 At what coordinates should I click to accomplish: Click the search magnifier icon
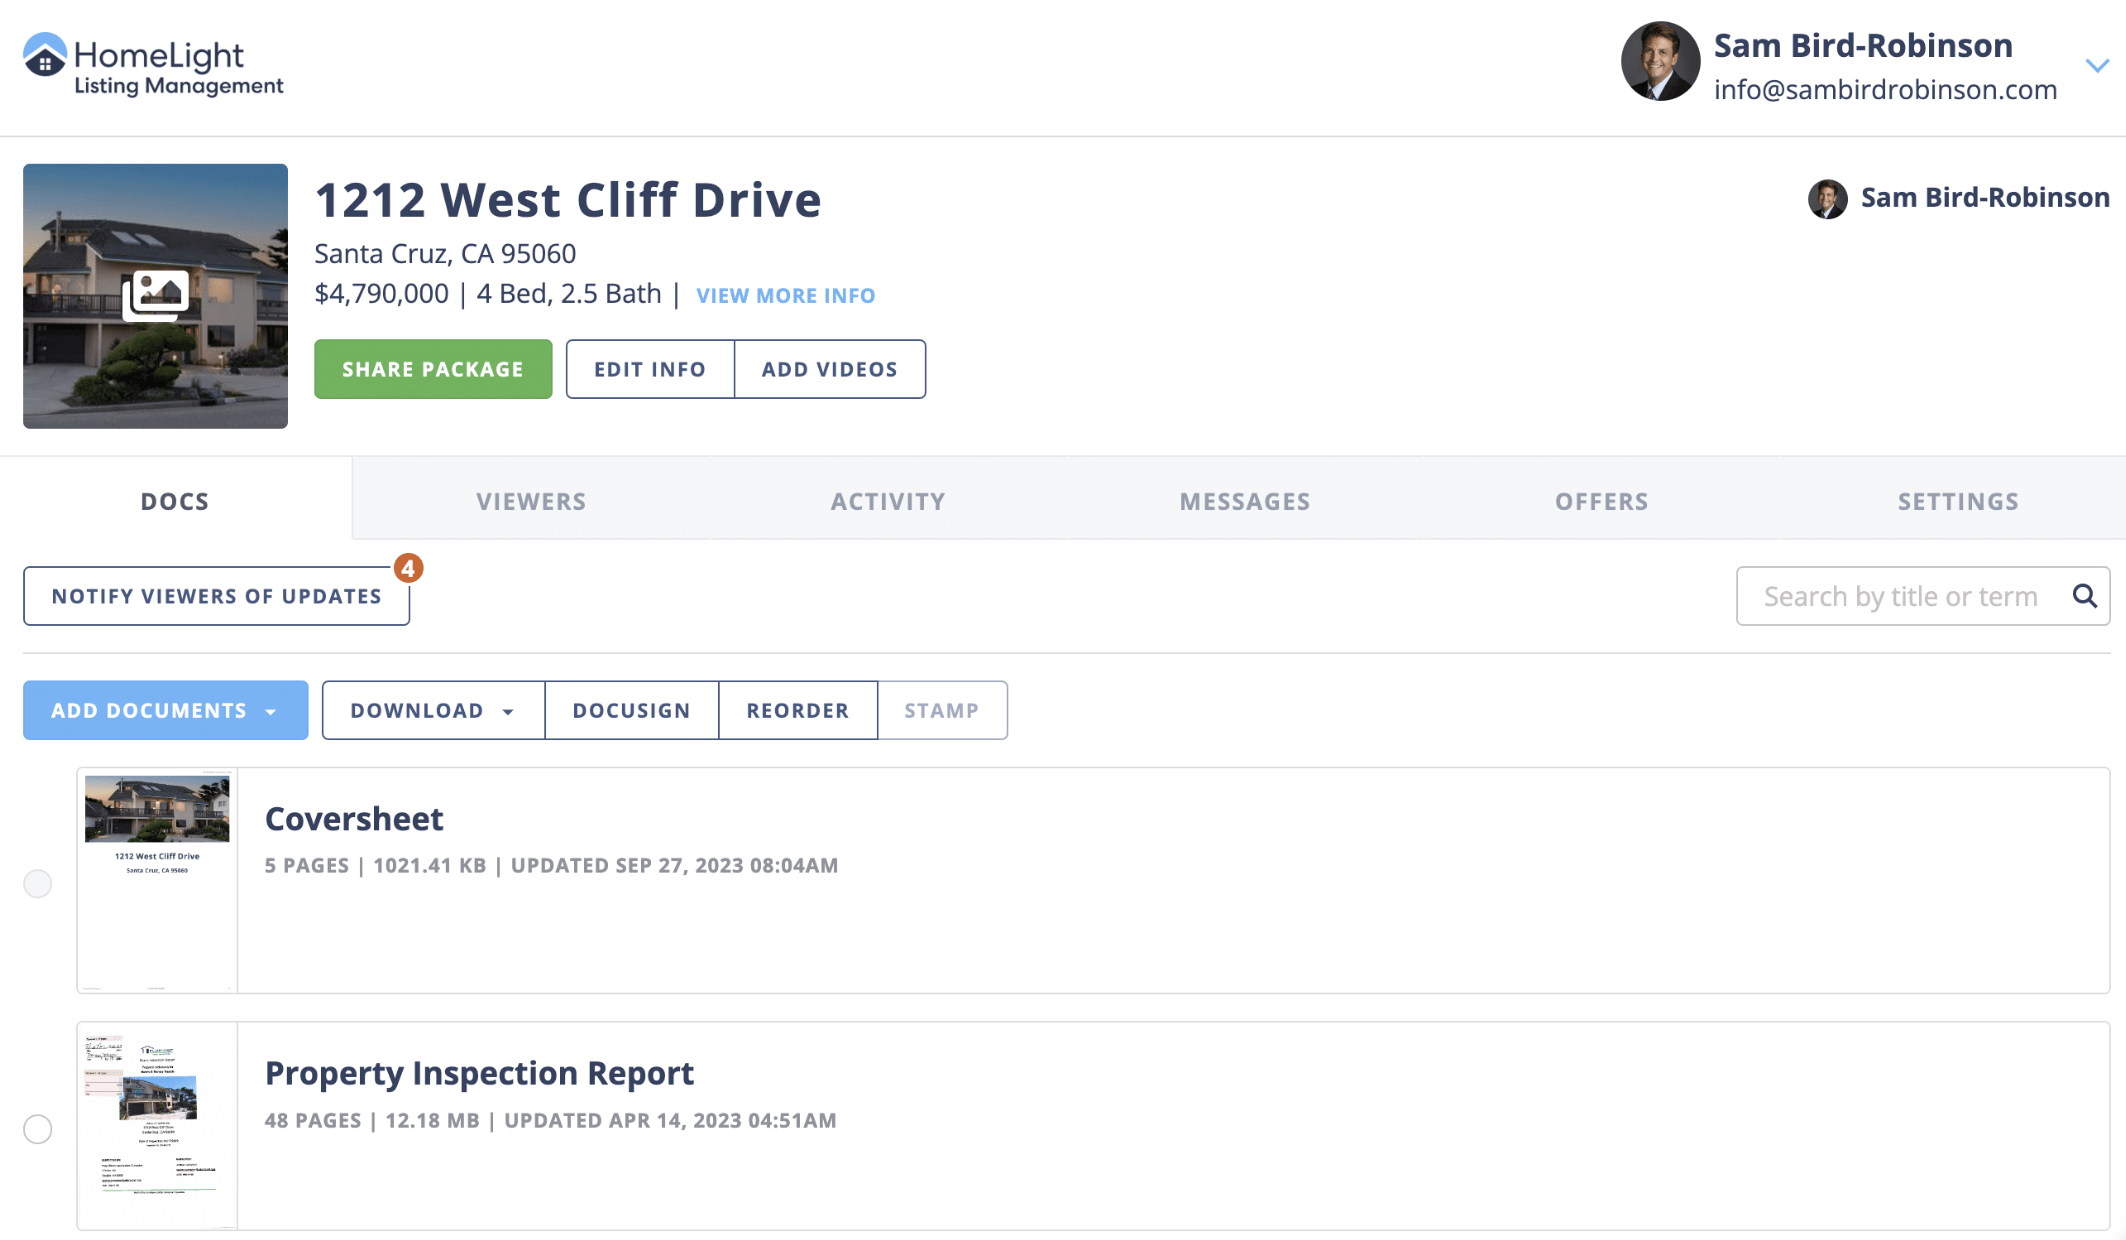pyautogui.click(x=2084, y=596)
